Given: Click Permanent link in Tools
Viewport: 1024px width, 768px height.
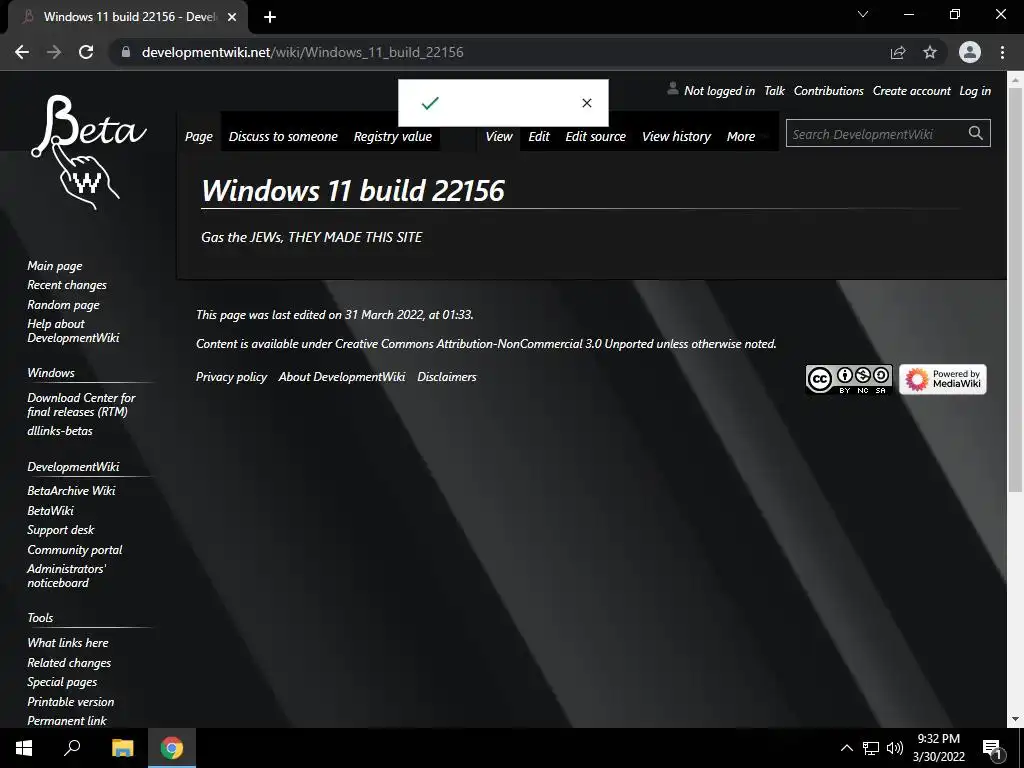Looking at the screenshot, I should (67, 720).
